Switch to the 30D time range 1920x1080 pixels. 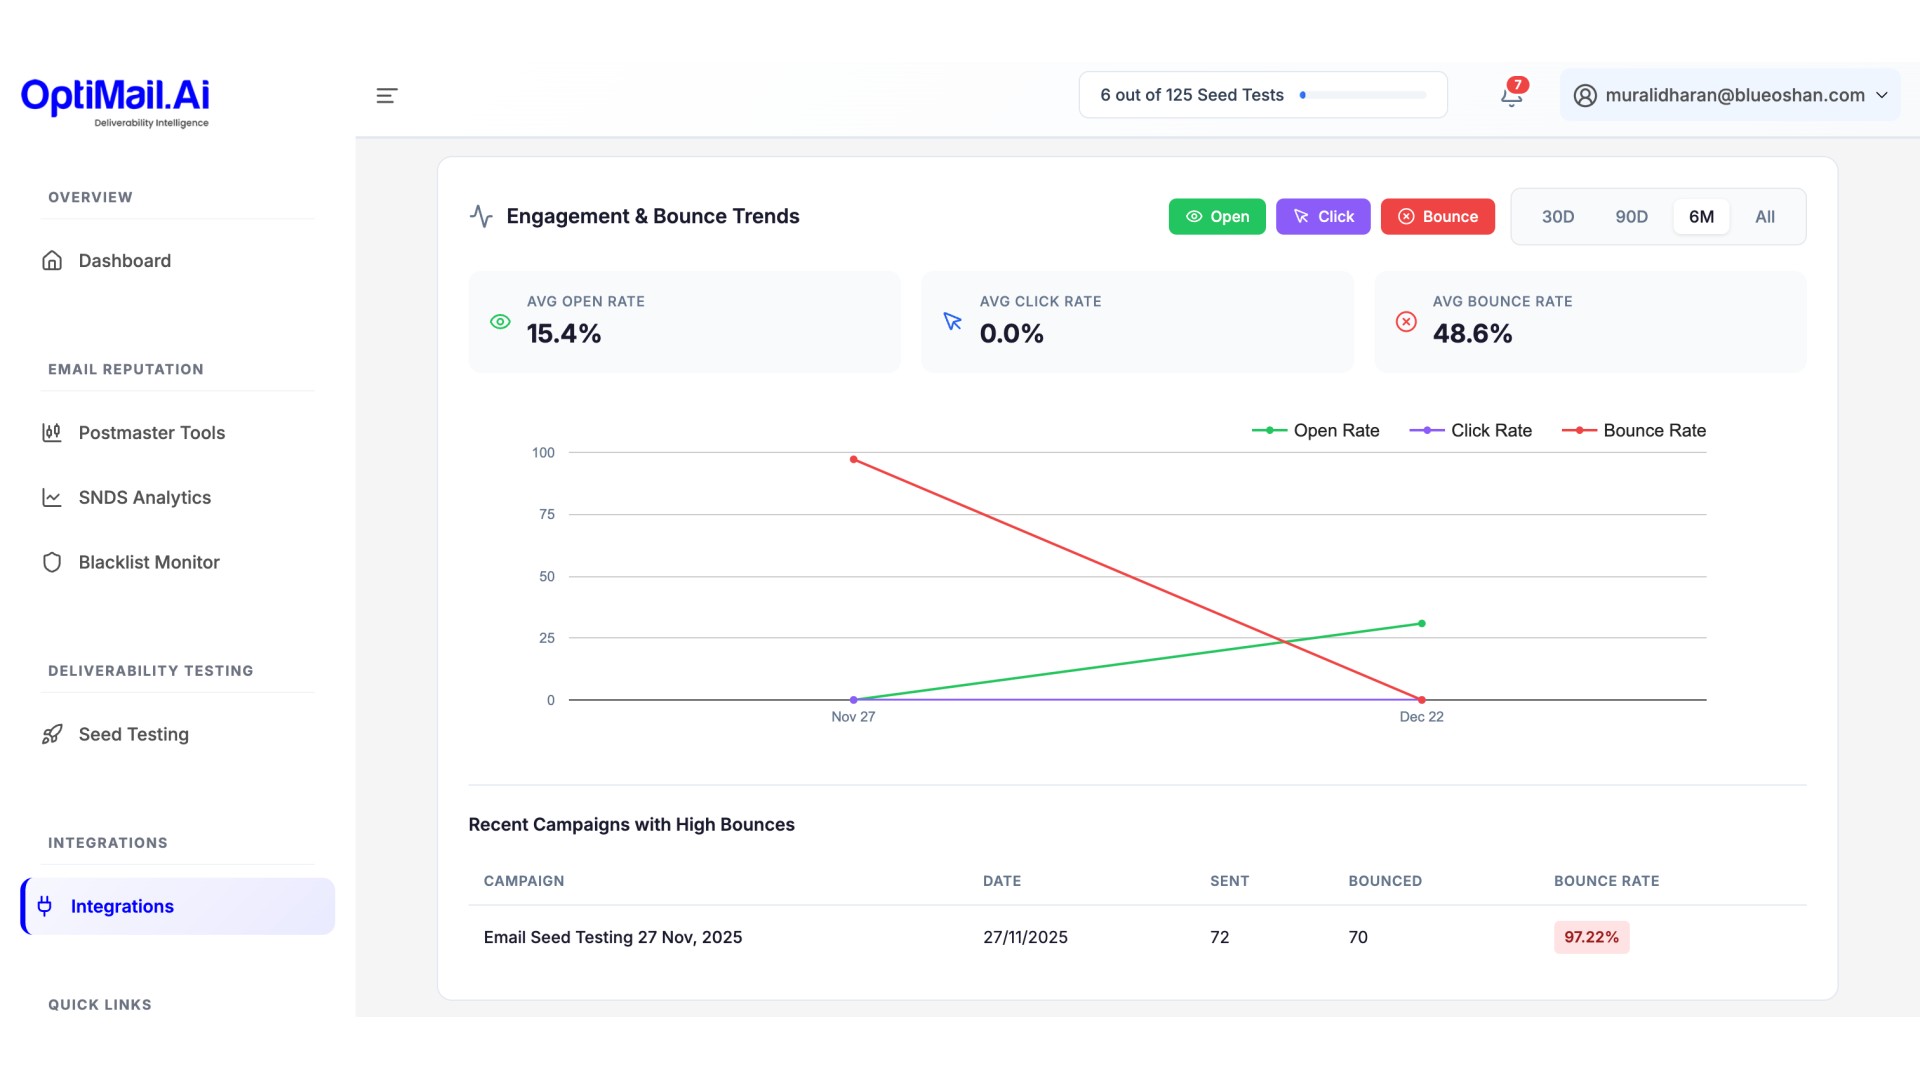tap(1557, 217)
